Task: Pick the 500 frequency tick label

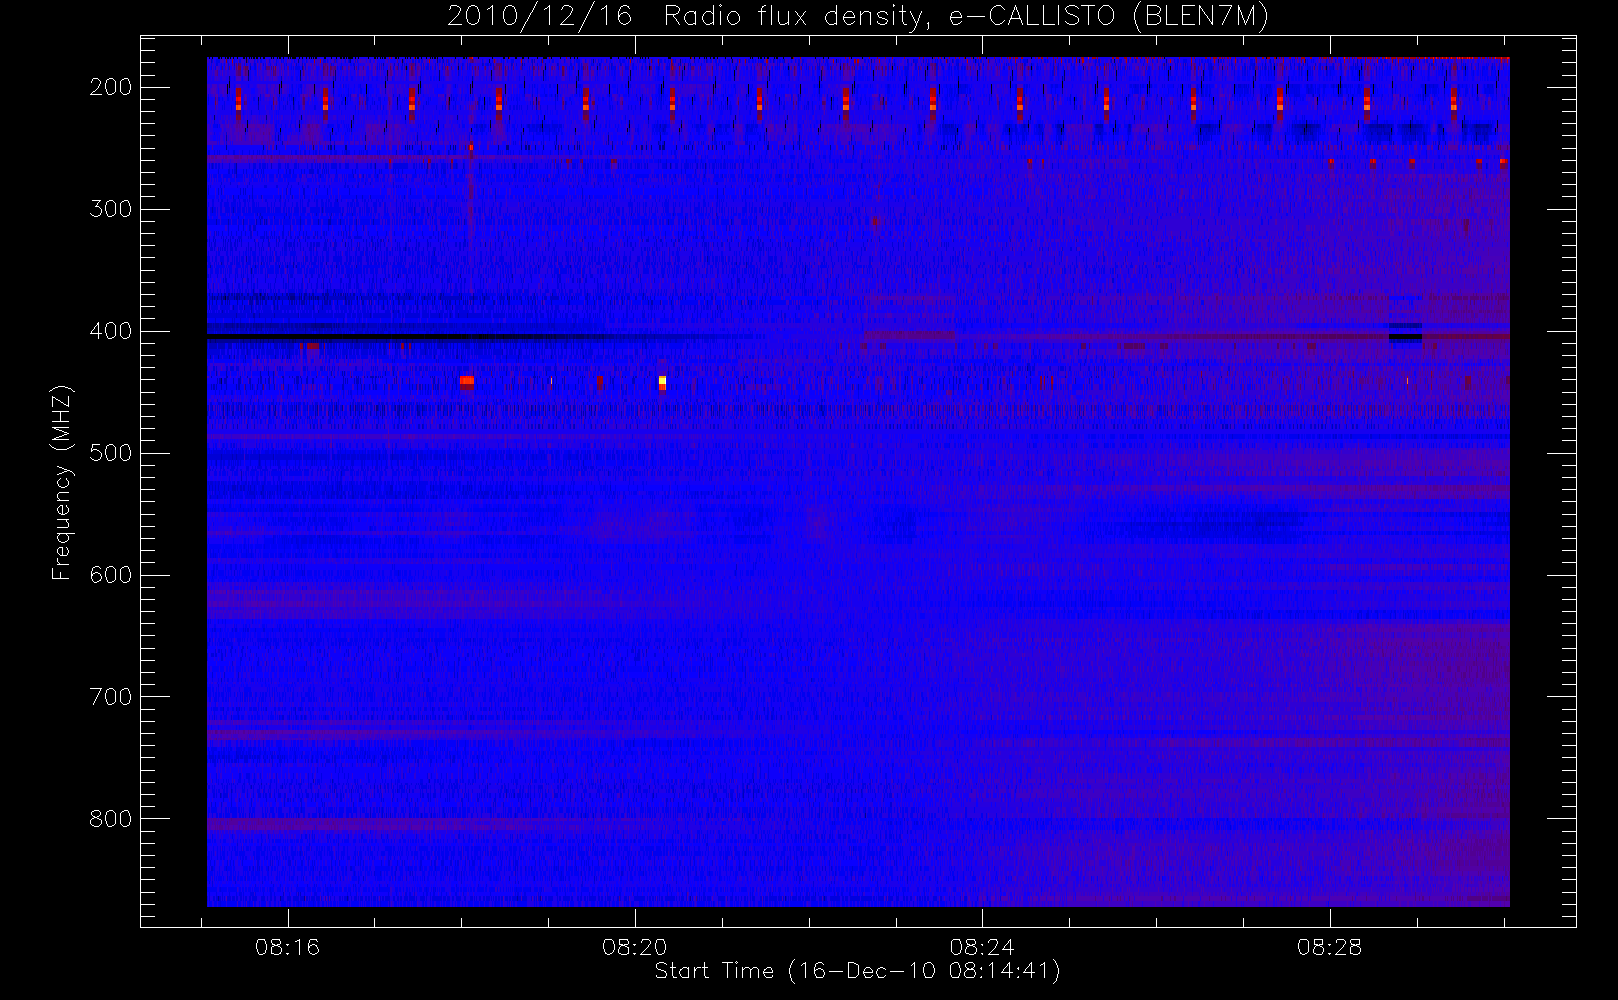Action: pyautogui.click(x=110, y=453)
